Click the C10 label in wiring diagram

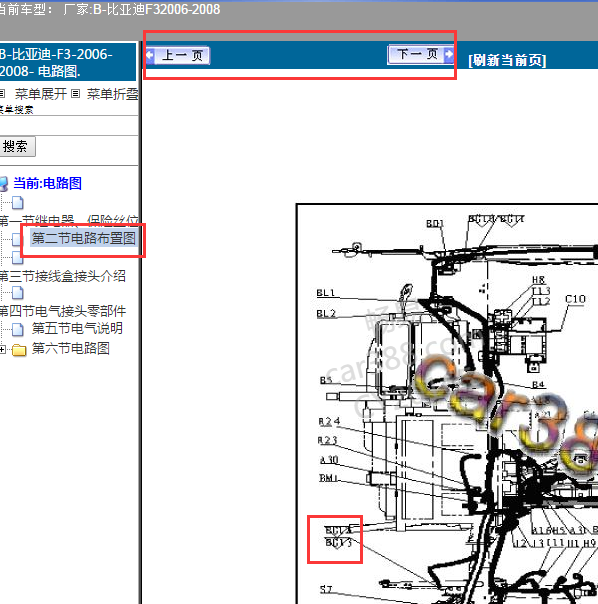pyautogui.click(x=575, y=299)
